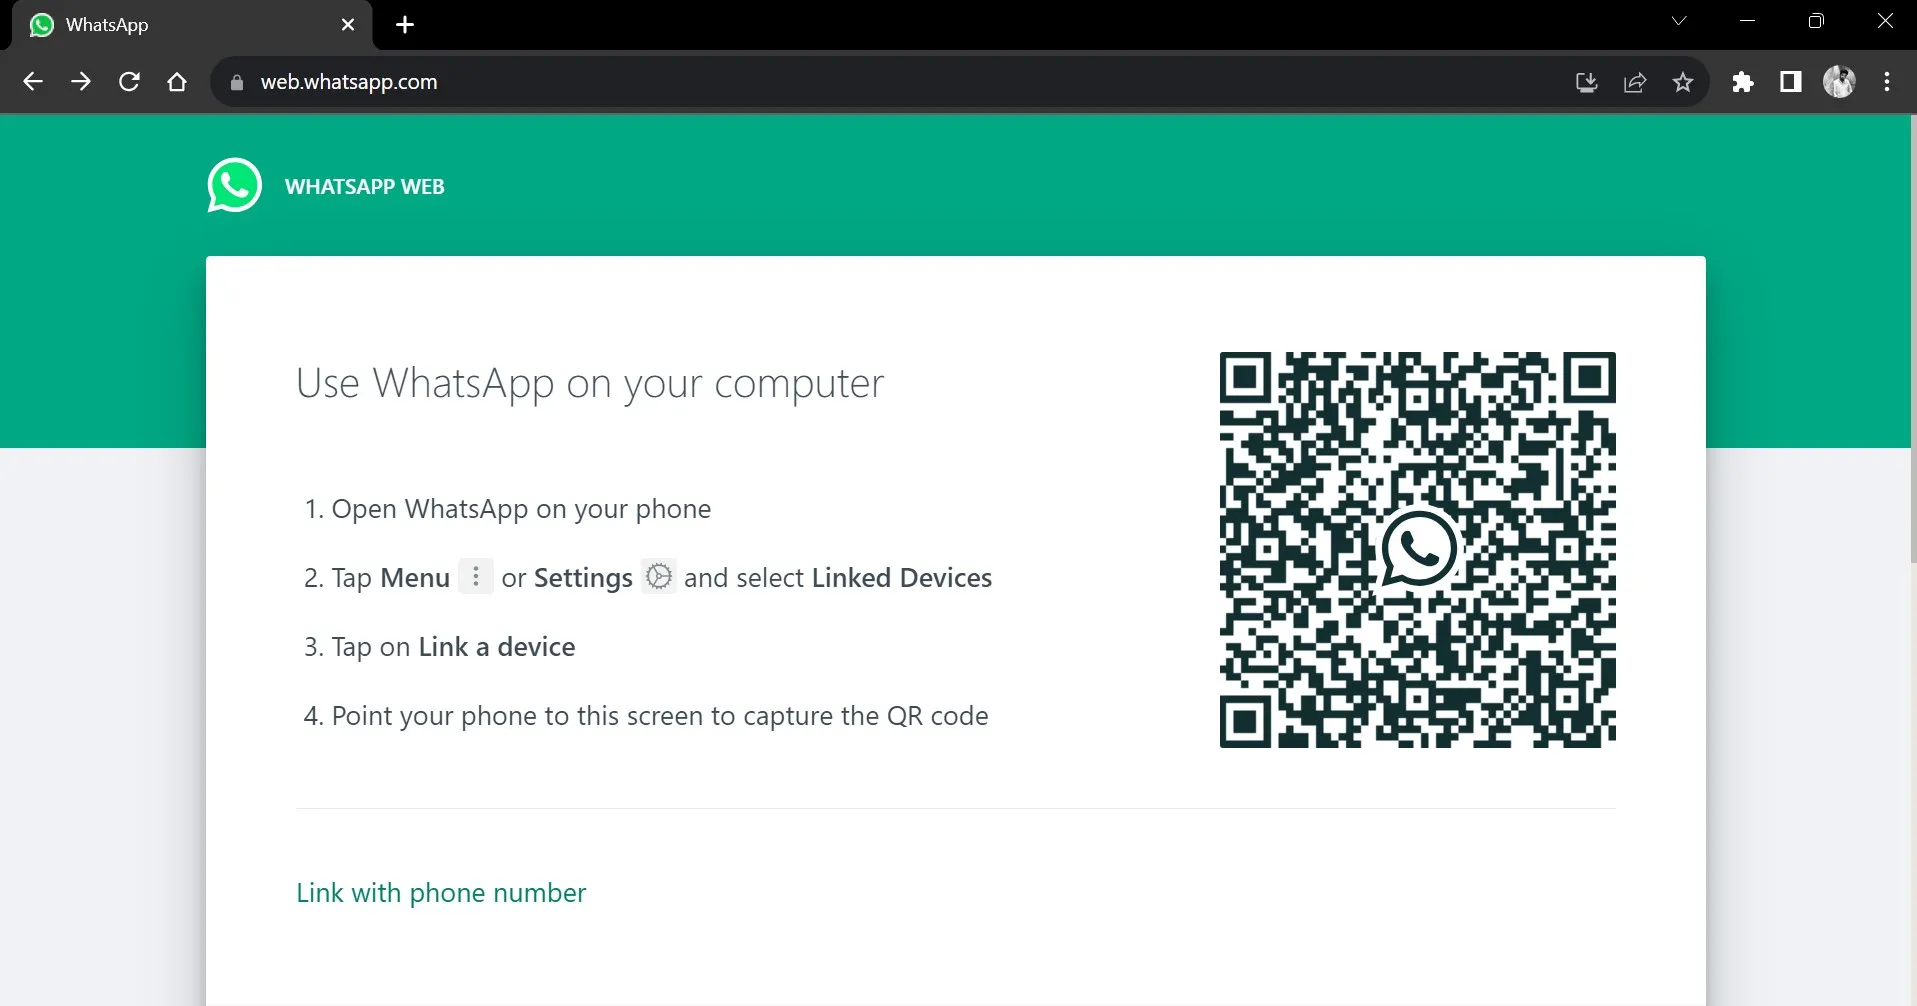This screenshot has height=1006, width=1917.
Task: Refresh the WhatsApp Web page
Action: pos(129,82)
